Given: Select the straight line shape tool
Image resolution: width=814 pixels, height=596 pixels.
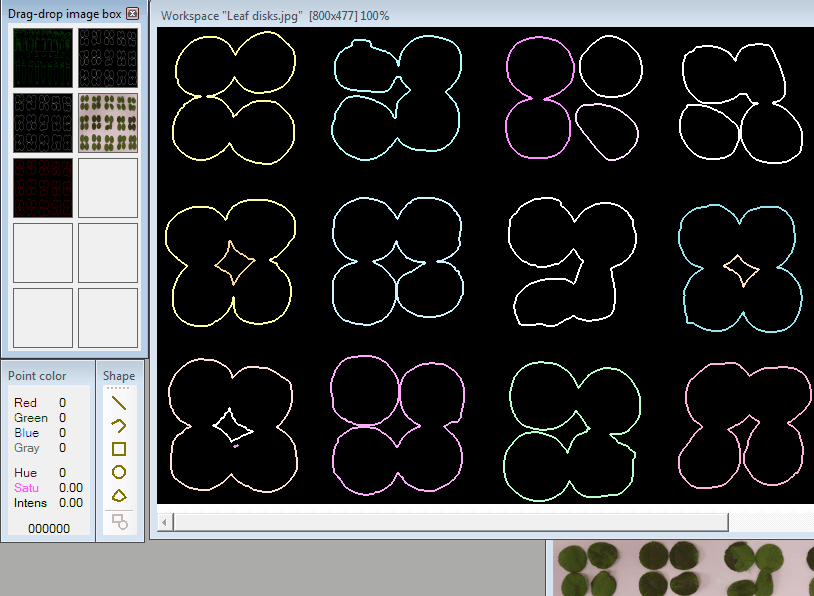Looking at the screenshot, I should [x=119, y=403].
